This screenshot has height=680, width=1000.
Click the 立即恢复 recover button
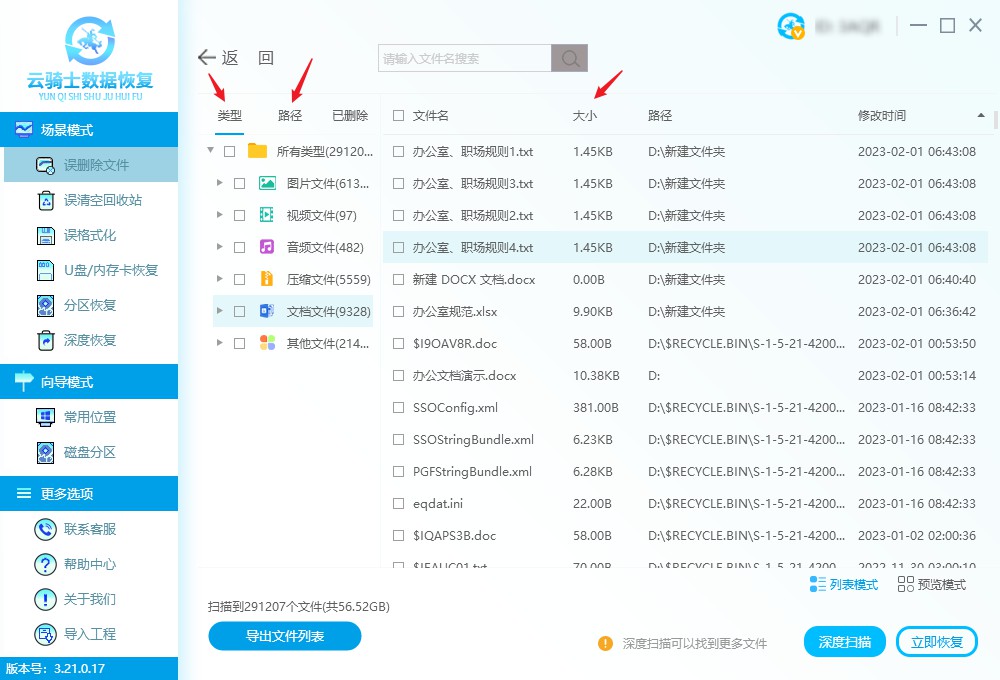coord(936,641)
